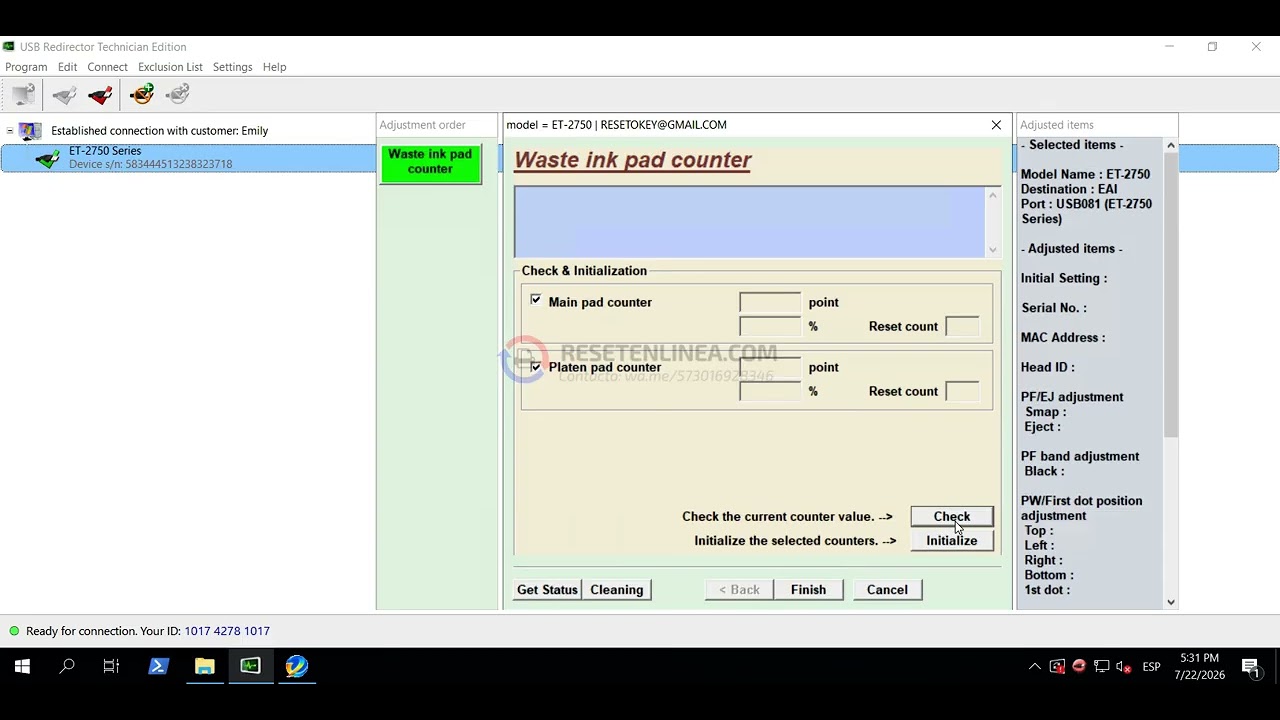
Task: Click the Main pad Reset count field
Action: click(962, 326)
